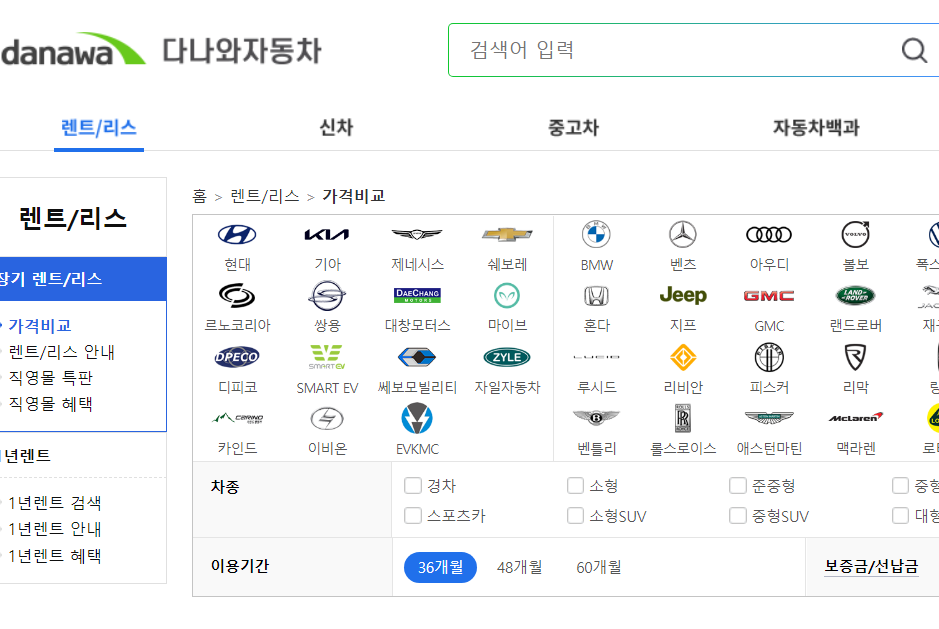This screenshot has width=939, height=629.
Task: Select the EVKMC brand logo
Action: (417, 418)
